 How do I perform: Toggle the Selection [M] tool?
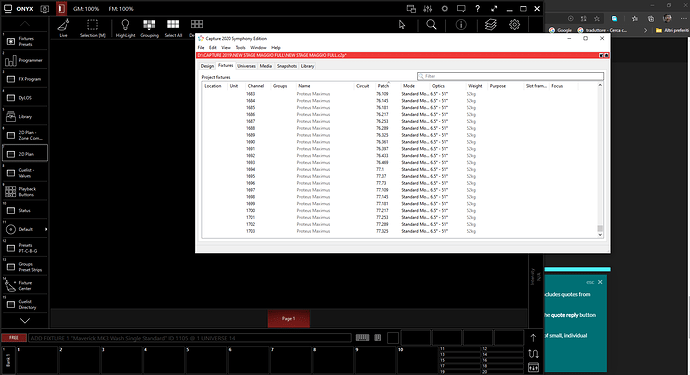(92, 28)
